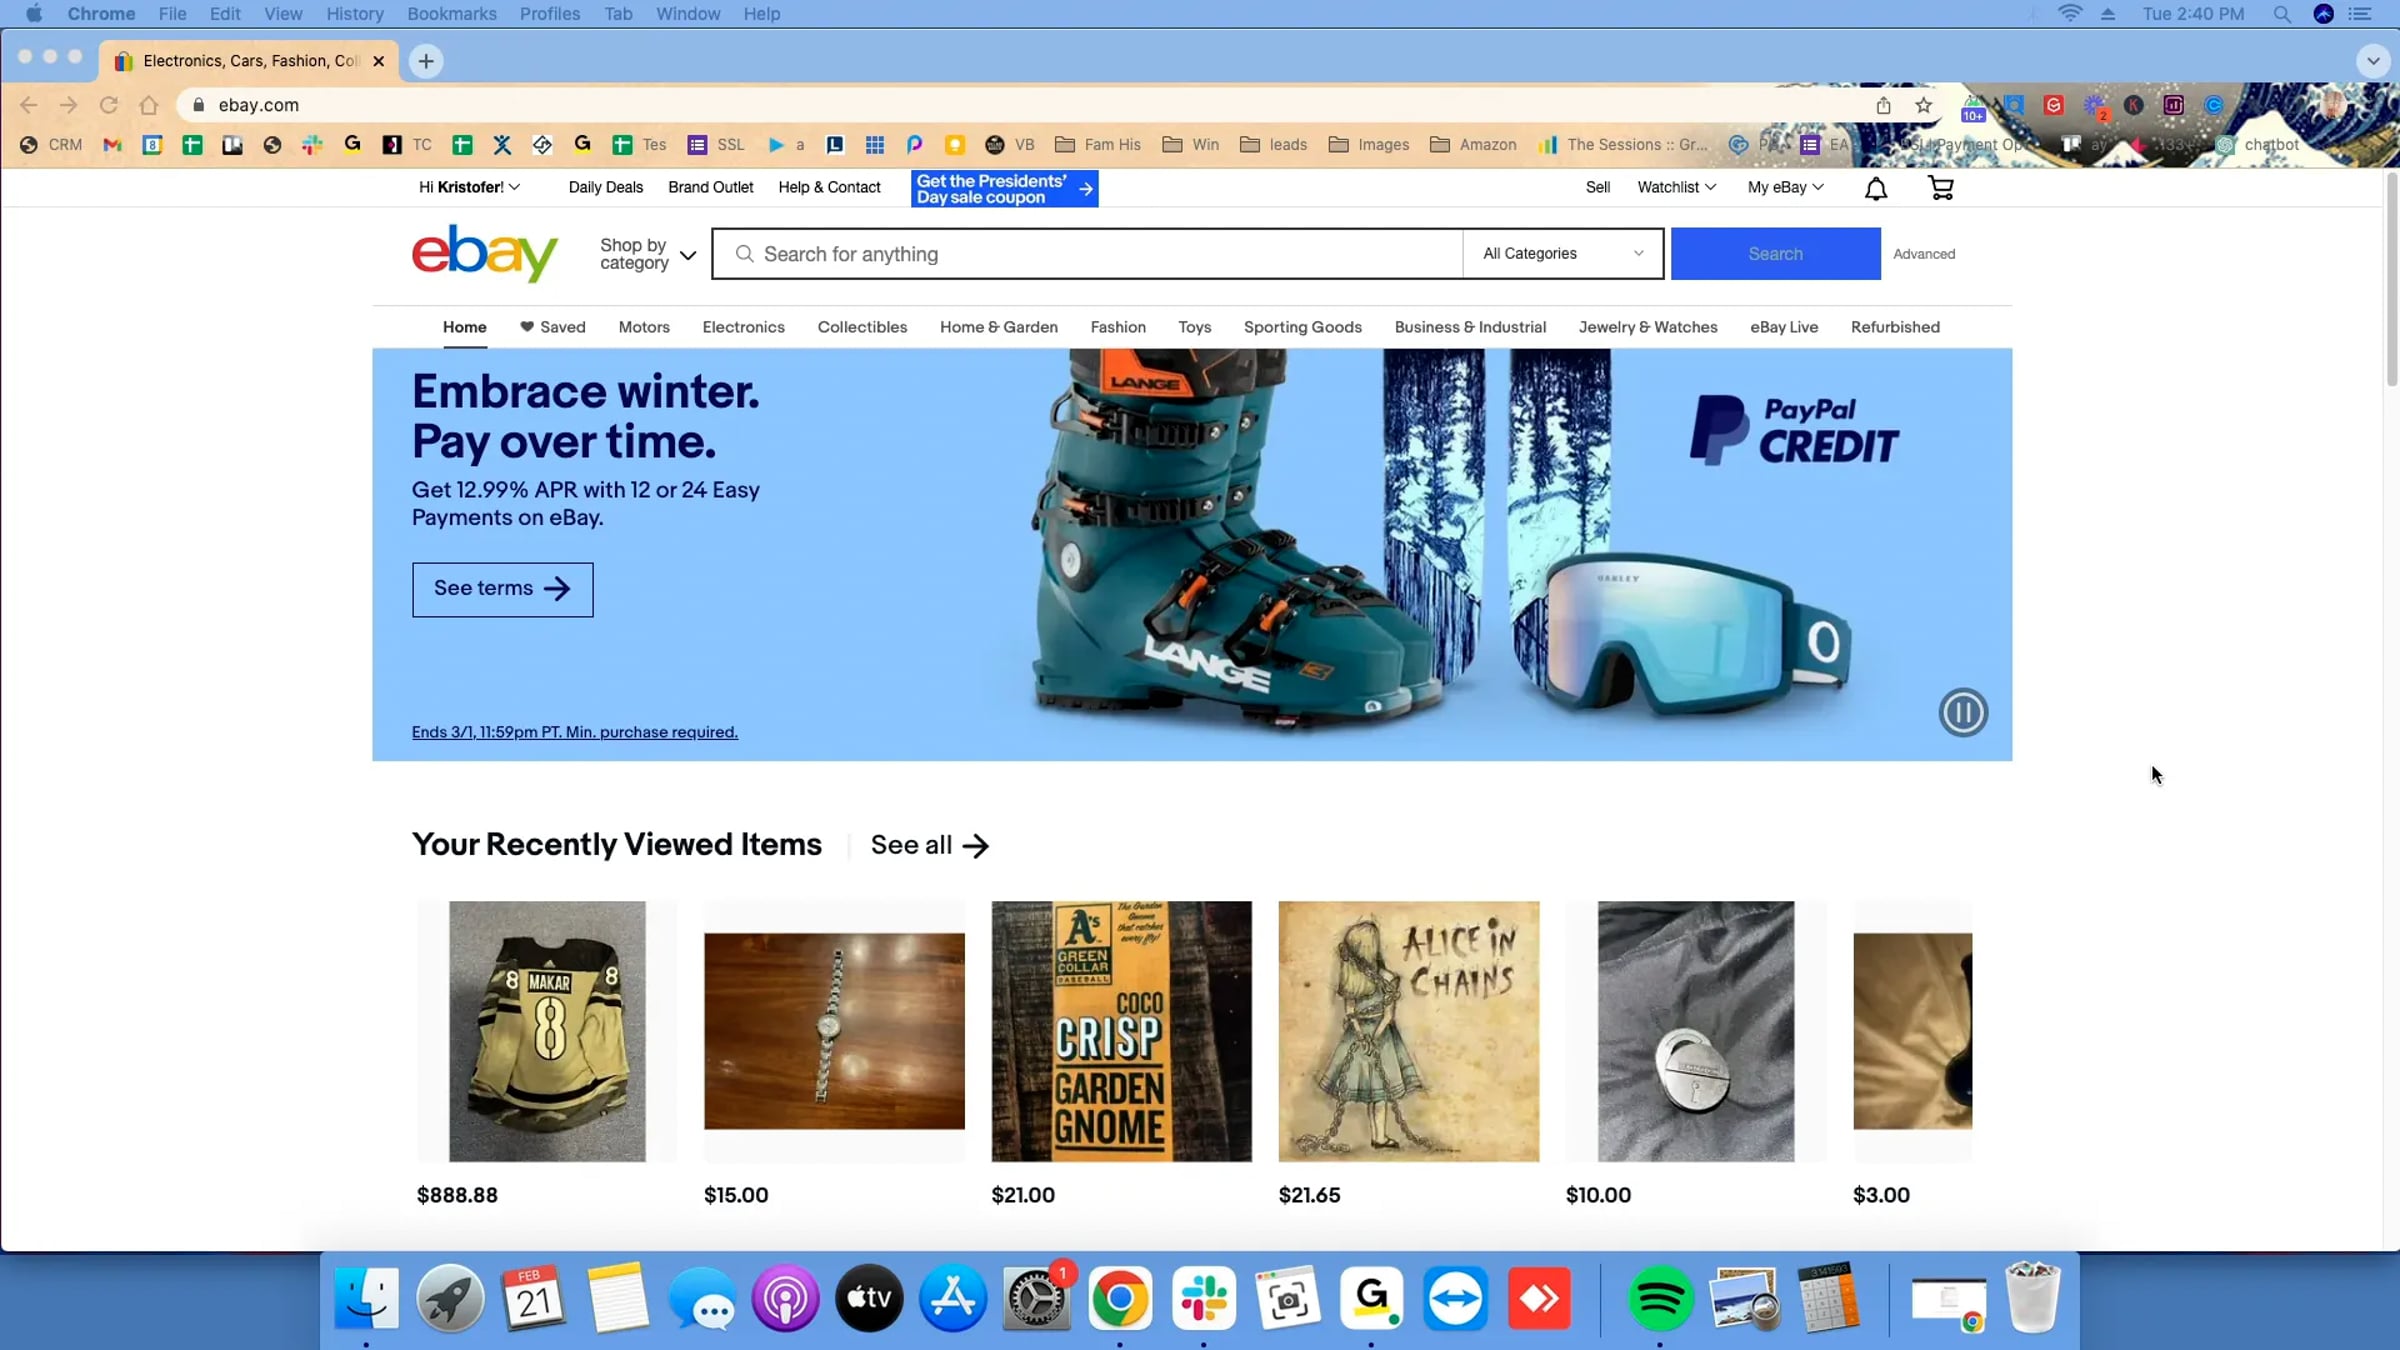The image size is (2400, 1350).
Task: Open the Alice in Chains poster item
Action: 1408,1031
